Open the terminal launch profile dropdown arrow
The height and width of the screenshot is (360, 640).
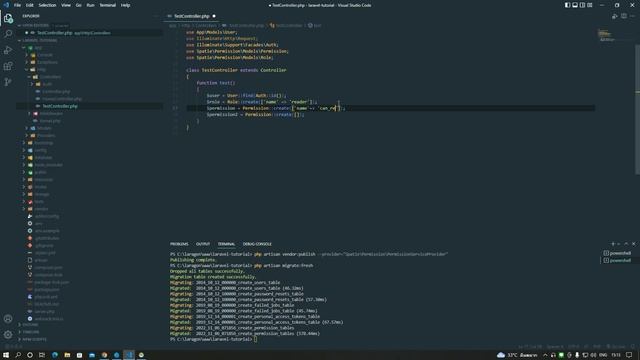coord(618,244)
